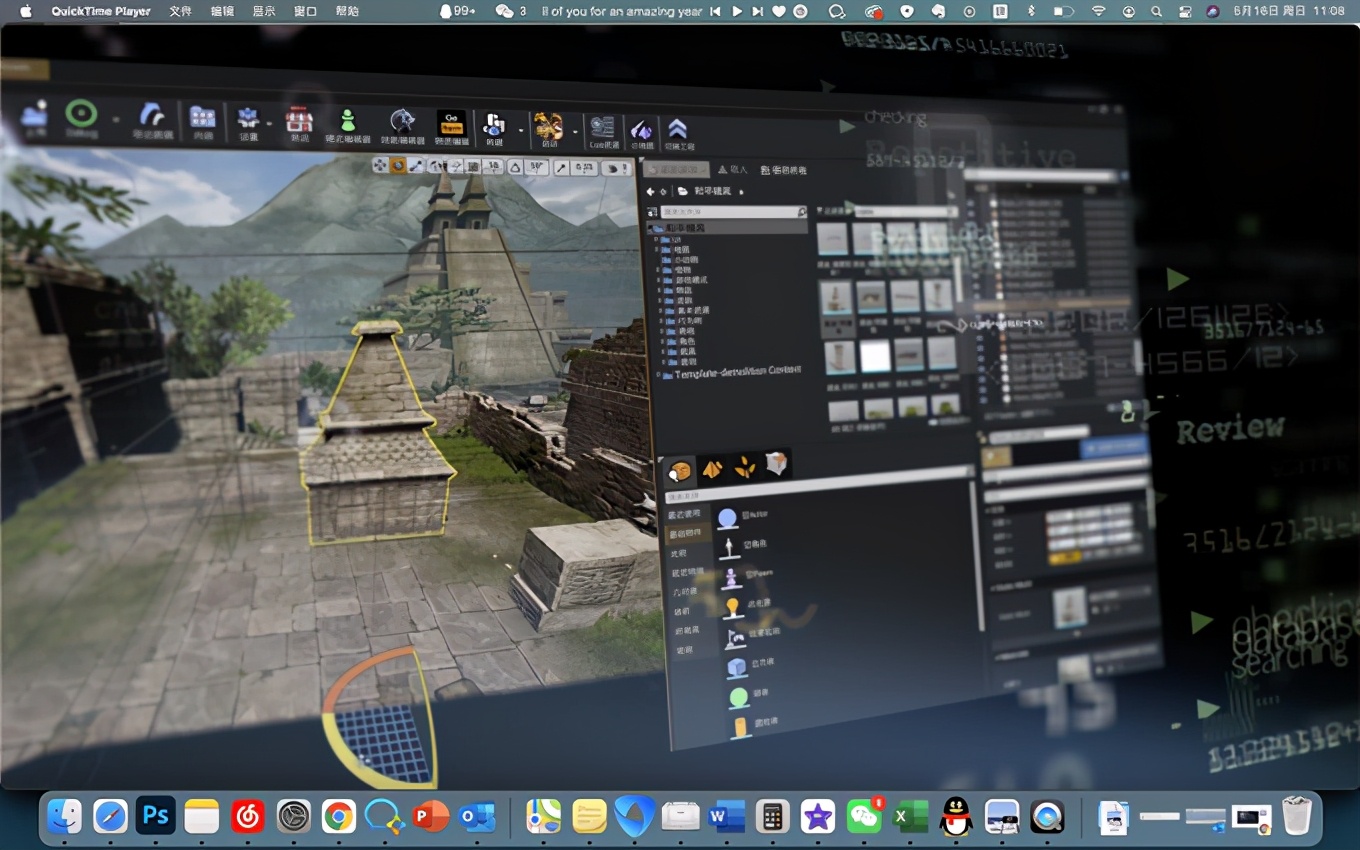Open the dropdown arrow after the orange creature icon
Screen dimensions: 1360x850
coord(575,130)
